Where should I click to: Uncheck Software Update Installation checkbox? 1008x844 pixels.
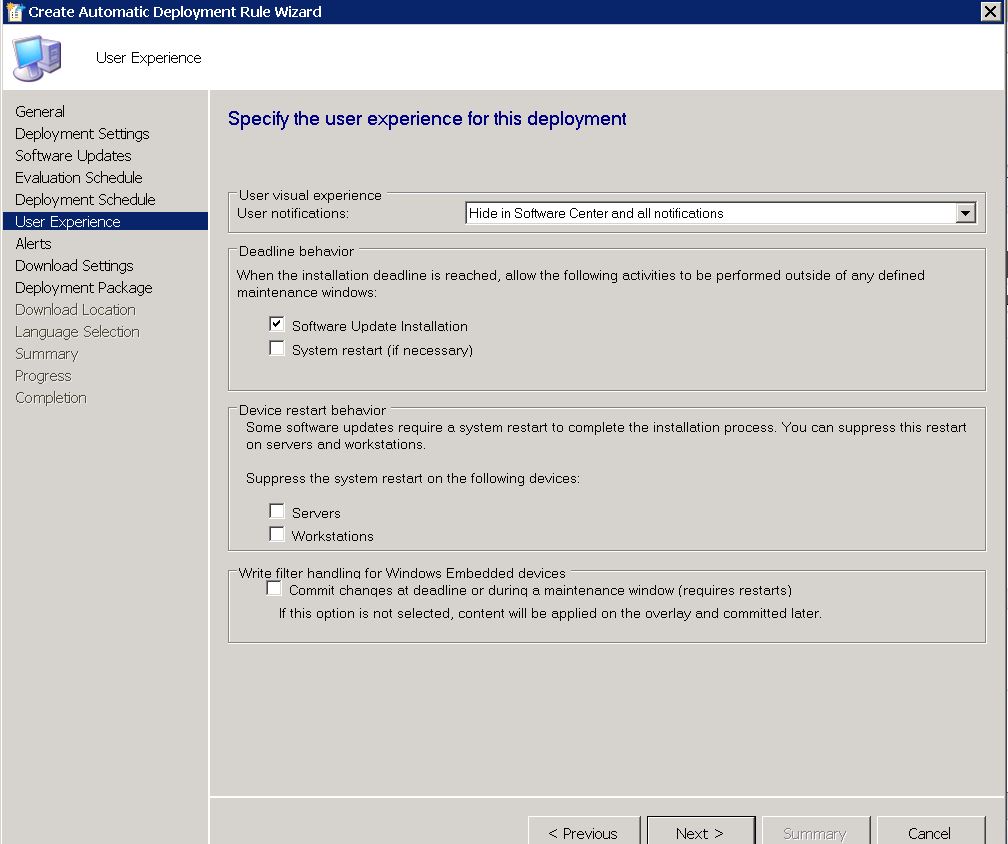click(276, 325)
